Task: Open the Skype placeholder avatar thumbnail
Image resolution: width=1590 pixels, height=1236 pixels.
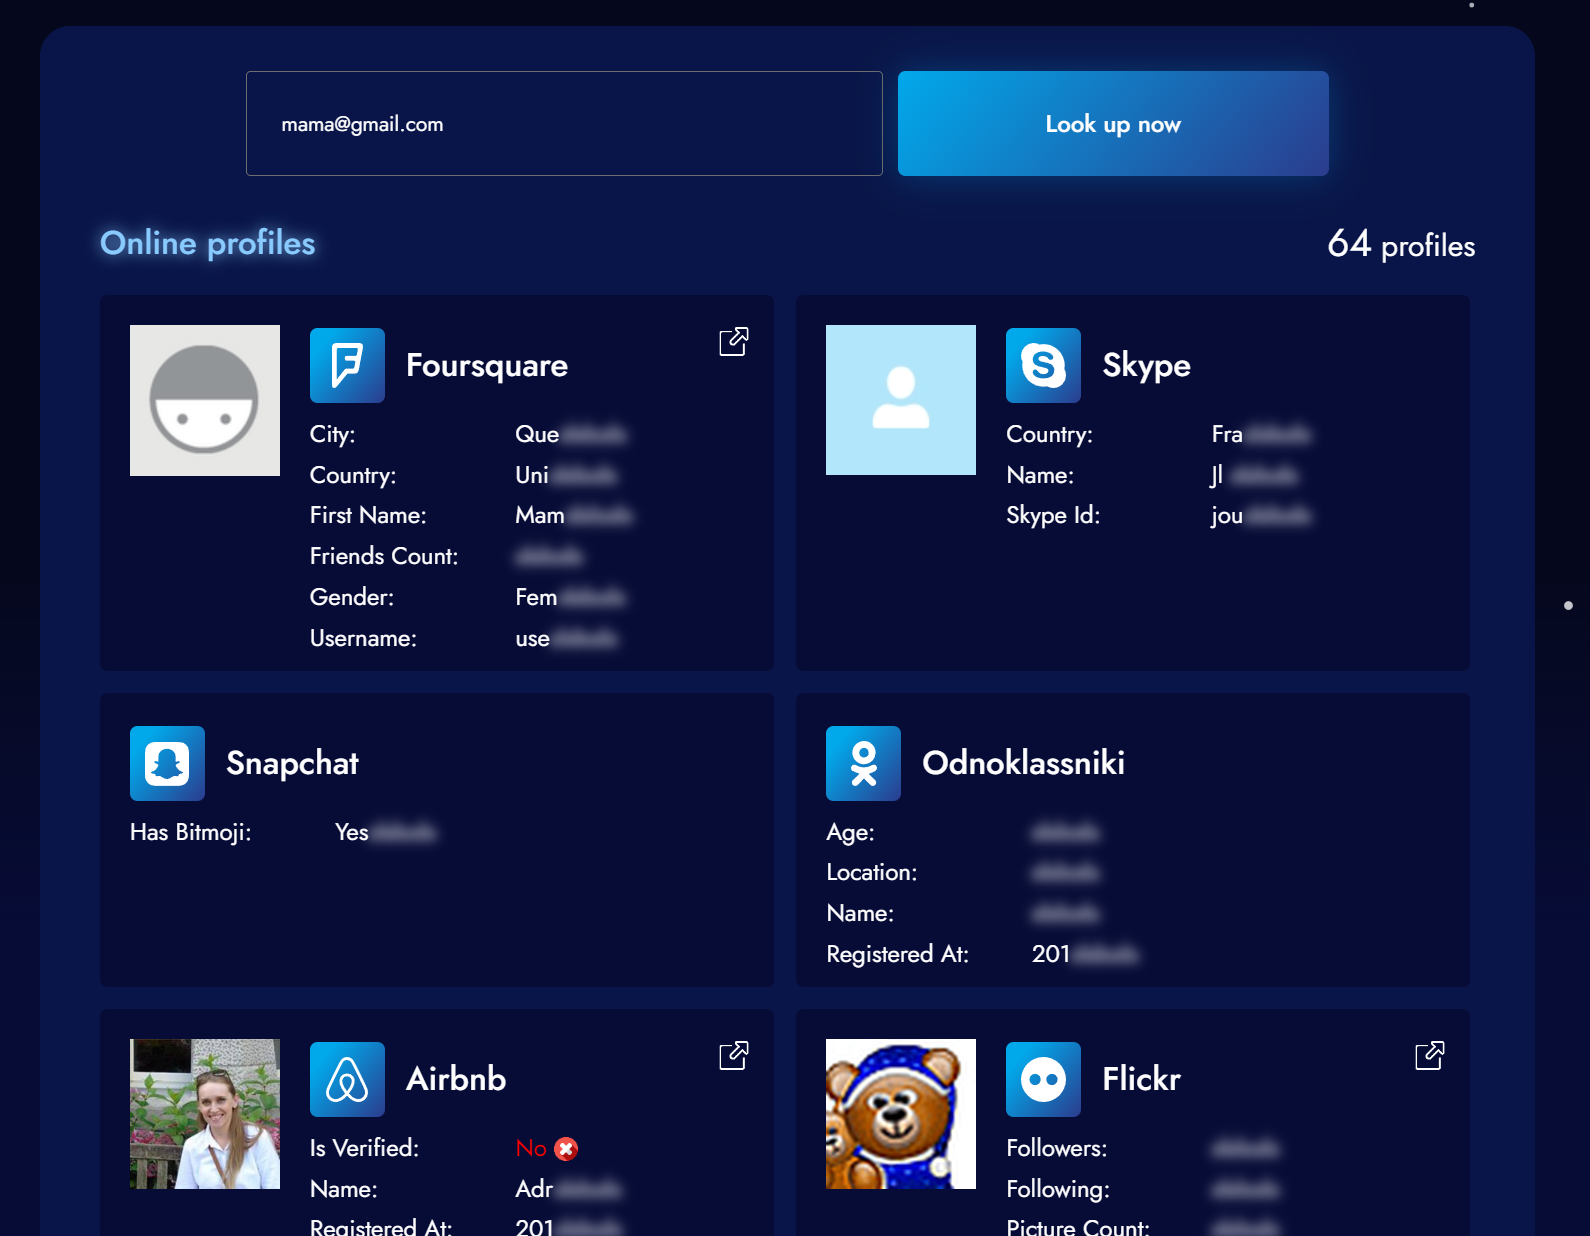Action: (x=901, y=400)
